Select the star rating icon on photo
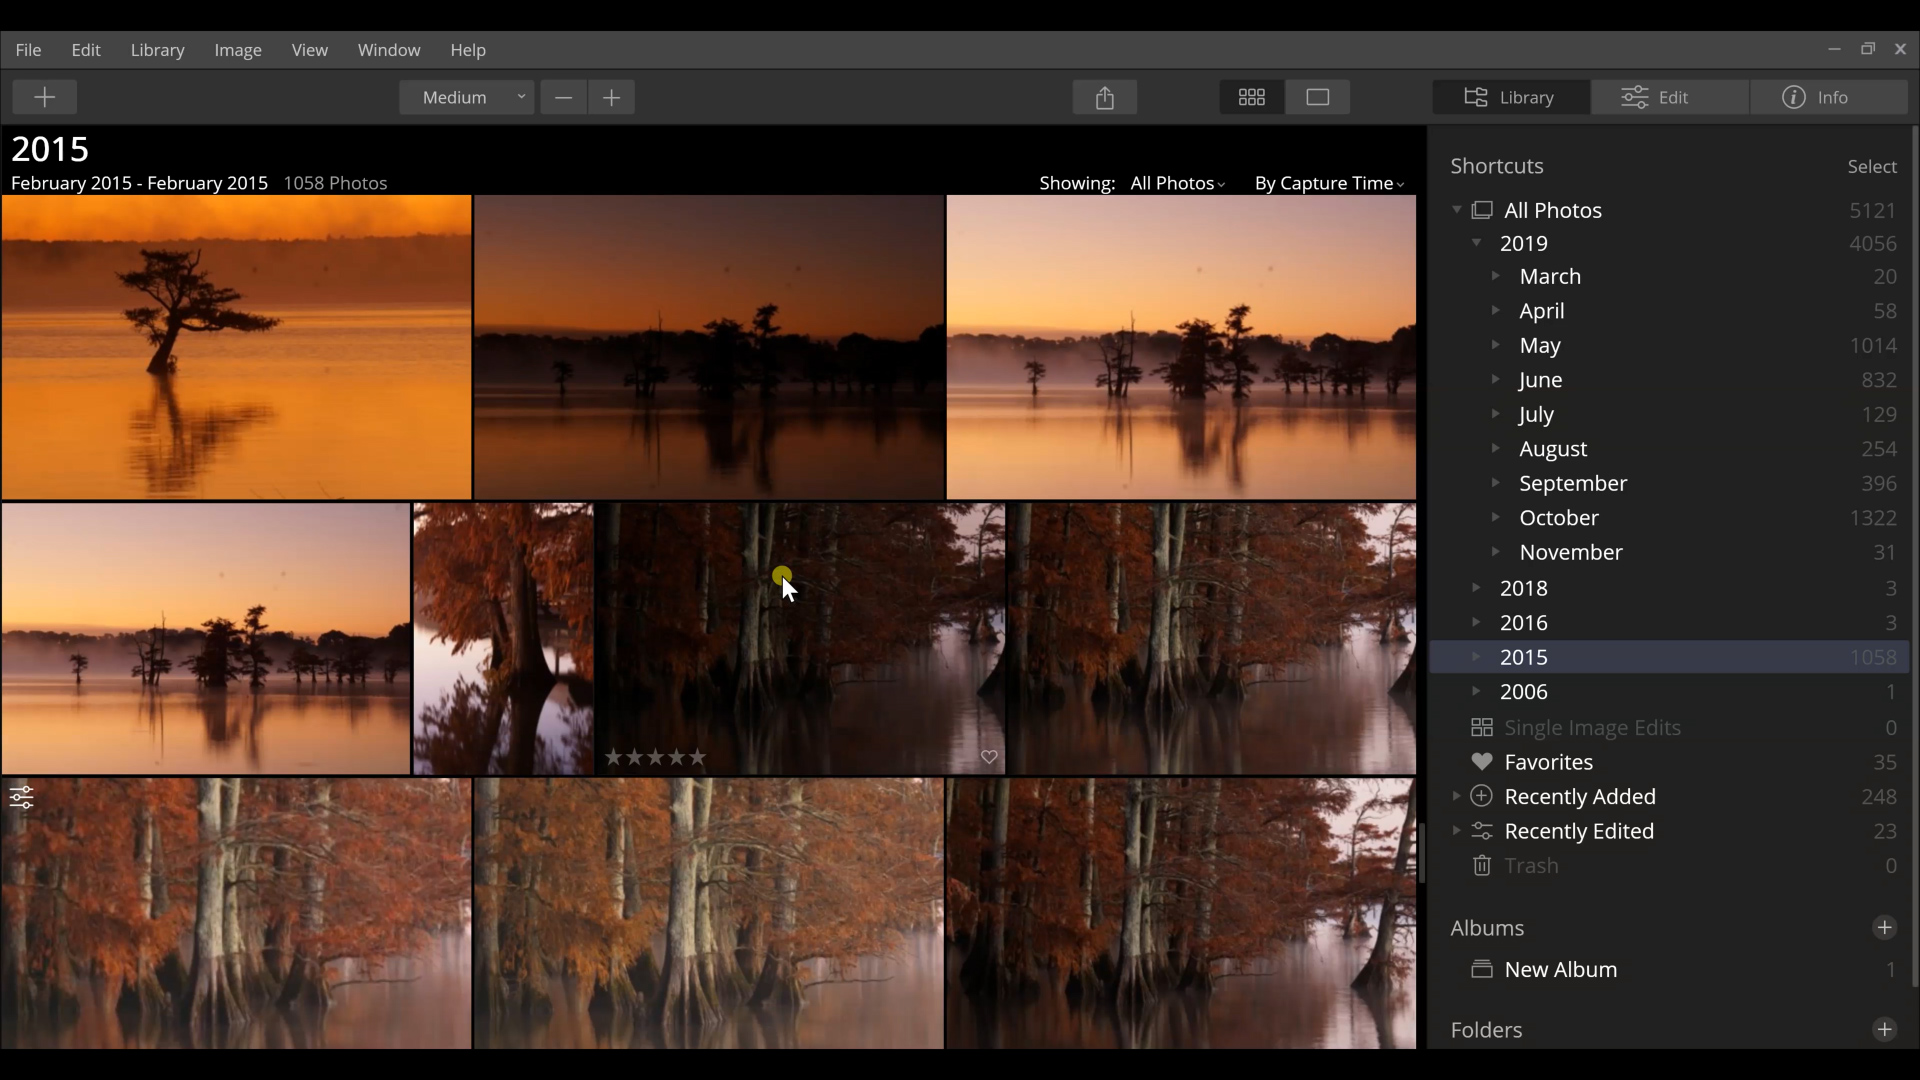This screenshot has width=1920, height=1080. [x=657, y=758]
